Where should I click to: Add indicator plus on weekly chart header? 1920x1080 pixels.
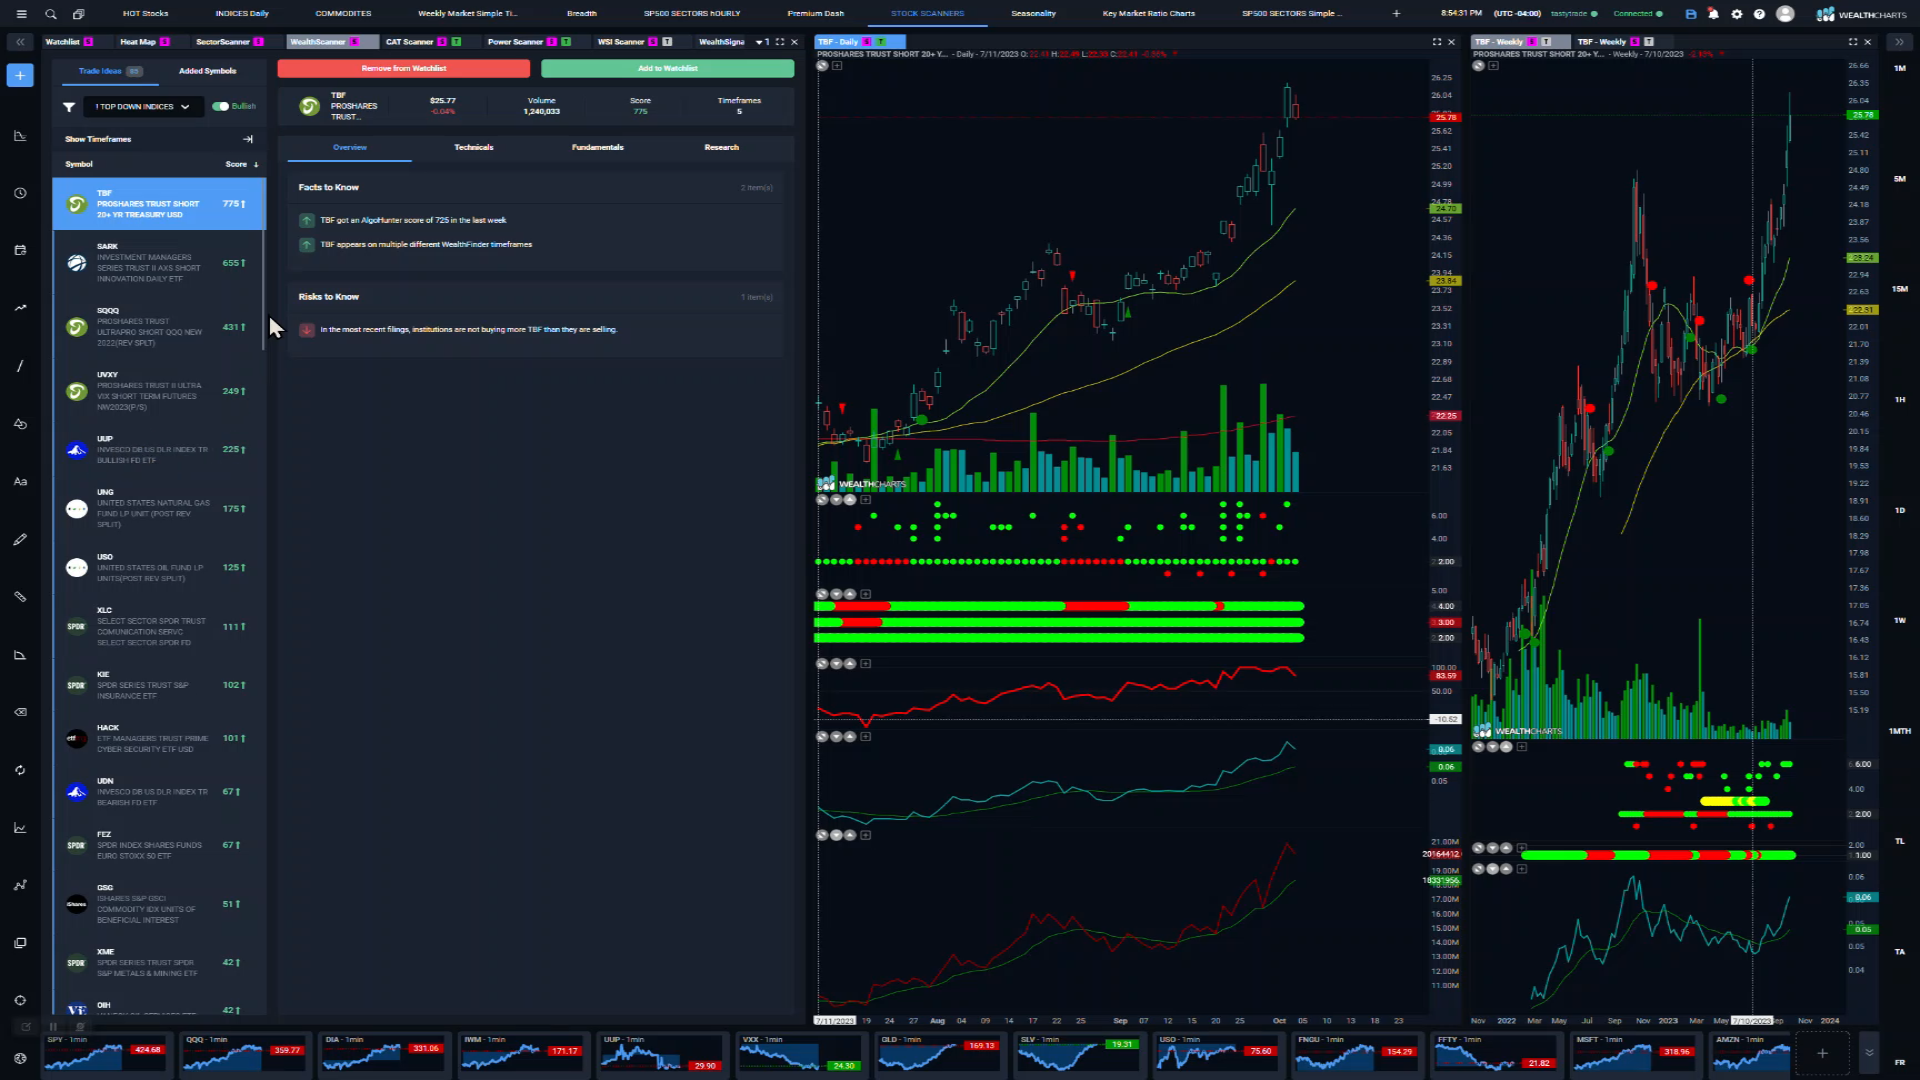[1493, 66]
